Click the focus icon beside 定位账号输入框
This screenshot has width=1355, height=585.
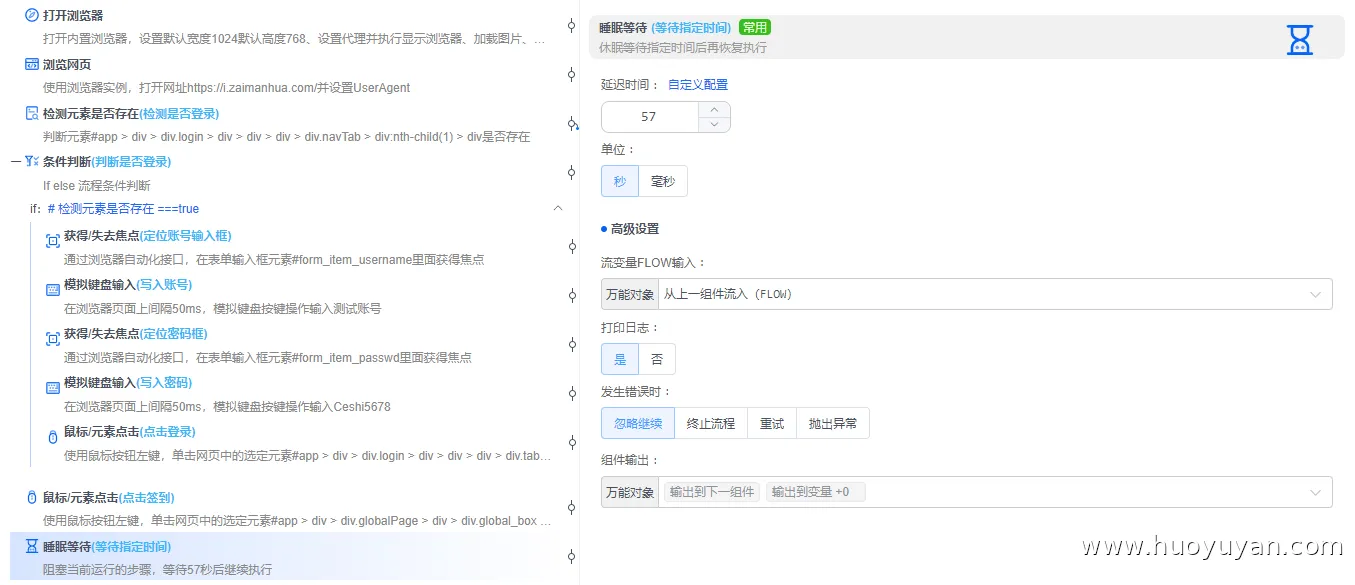[52, 241]
